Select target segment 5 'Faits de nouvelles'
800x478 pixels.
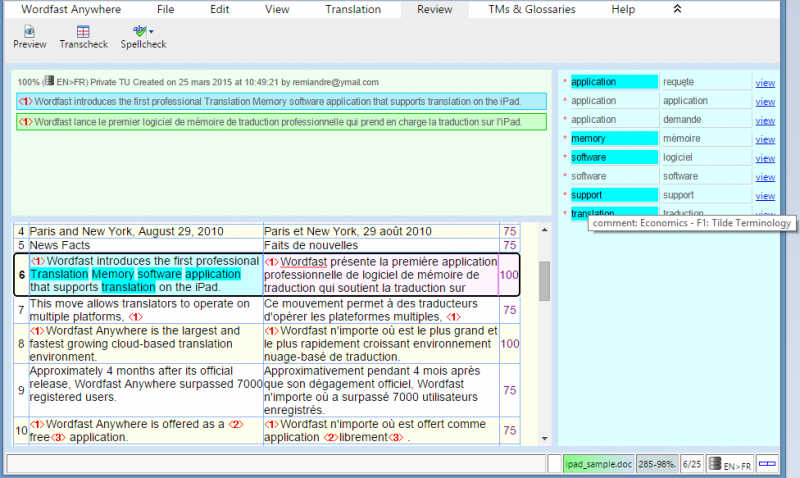click(x=381, y=245)
